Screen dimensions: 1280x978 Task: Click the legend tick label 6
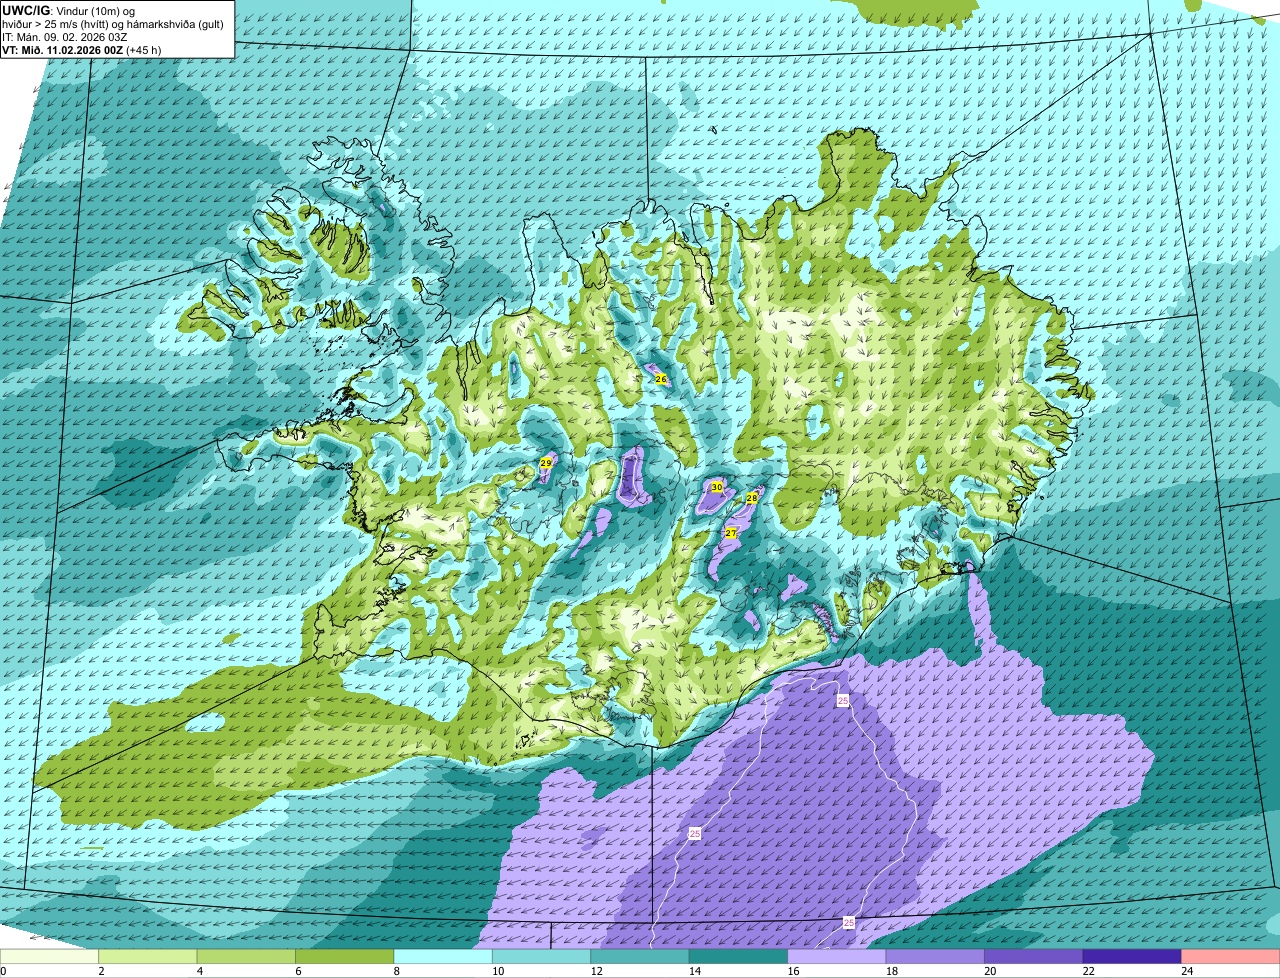(x=298, y=970)
